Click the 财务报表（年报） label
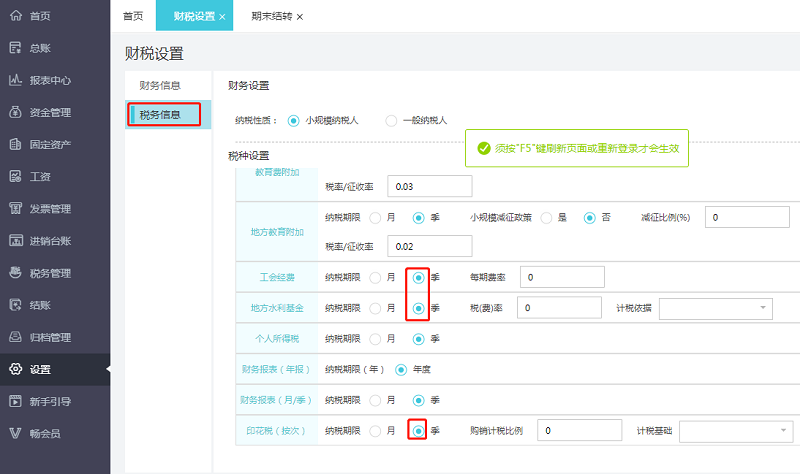This screenshot has height=474, width=800. point(276,369)
